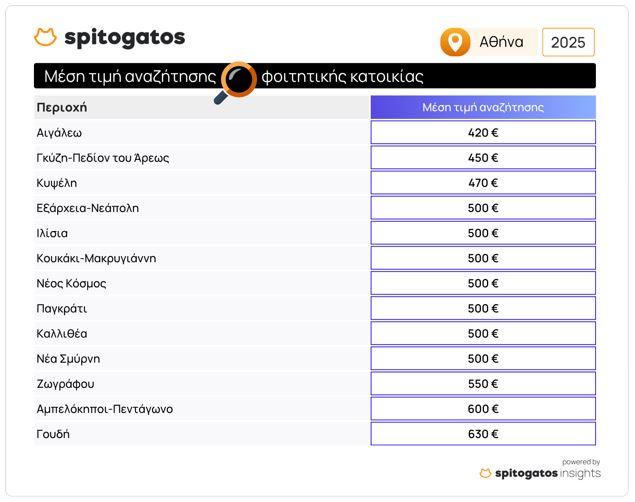Select the Αθήνα city label
This screenshot has width=635, height=502.
(501, 42)
